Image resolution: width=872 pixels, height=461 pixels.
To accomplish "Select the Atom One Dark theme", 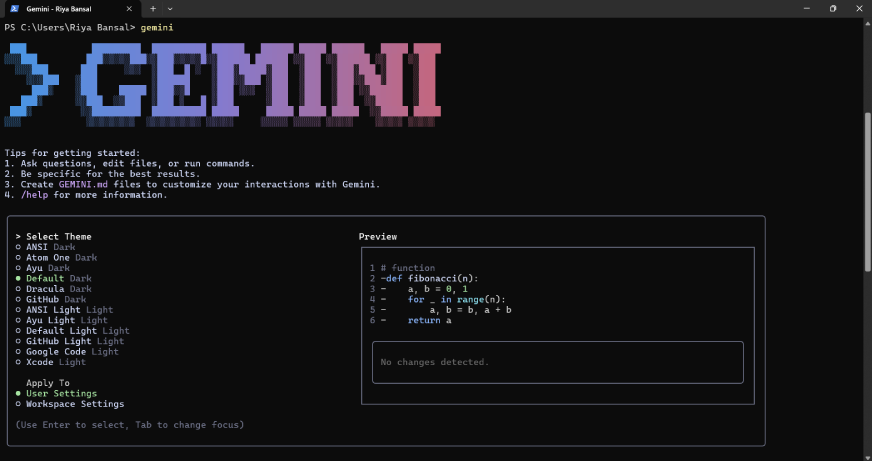I will pyautogui.click(x=56, y=257).
